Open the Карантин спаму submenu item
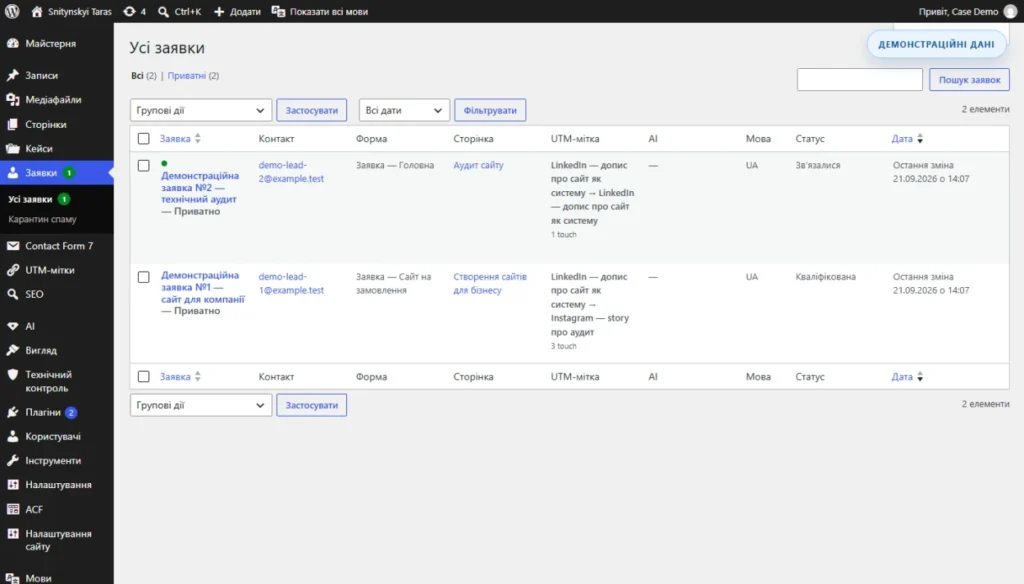 42,219
